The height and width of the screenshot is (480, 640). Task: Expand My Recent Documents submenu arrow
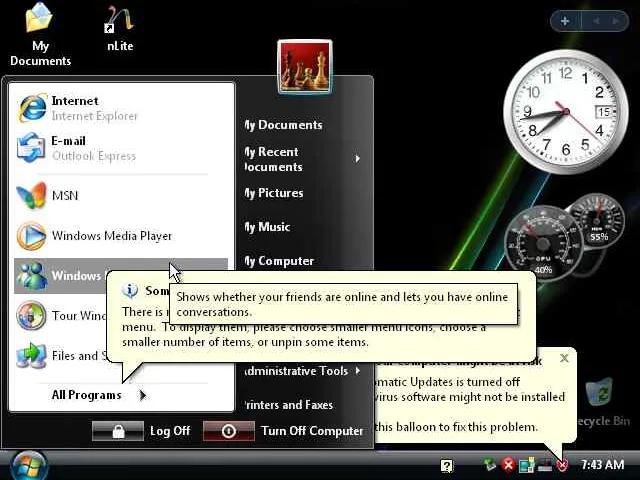tap(358, 159)
